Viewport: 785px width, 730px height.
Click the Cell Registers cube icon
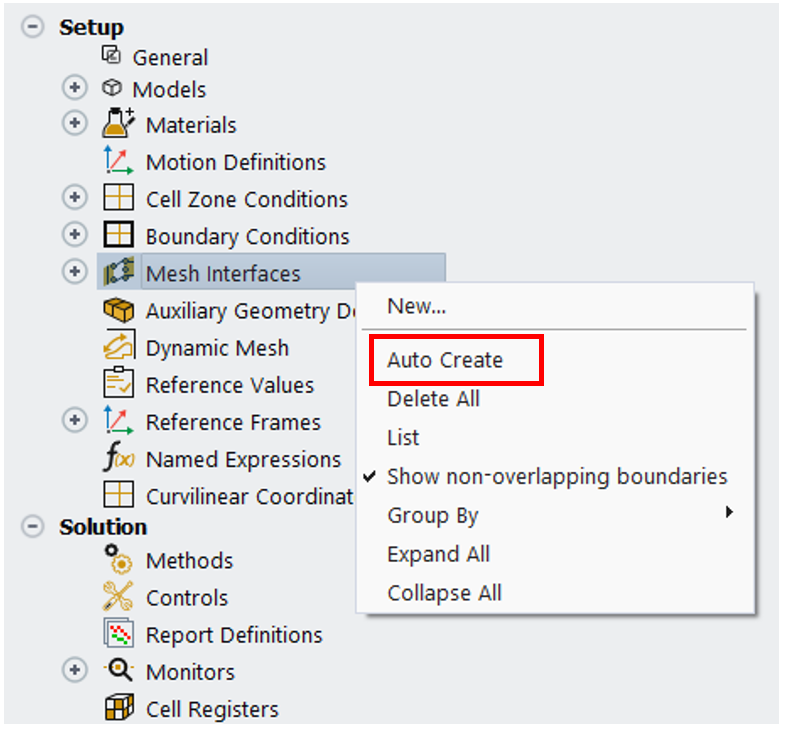pyautogui.click(x=119, y=708)
